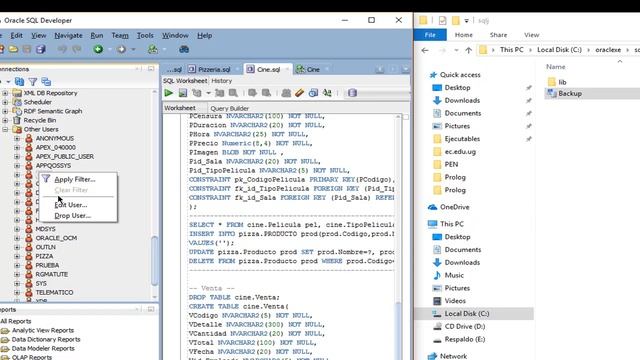Click the Commit icon in worksheet toolbar
Screen dimensions: 640x360
point(252,93)
